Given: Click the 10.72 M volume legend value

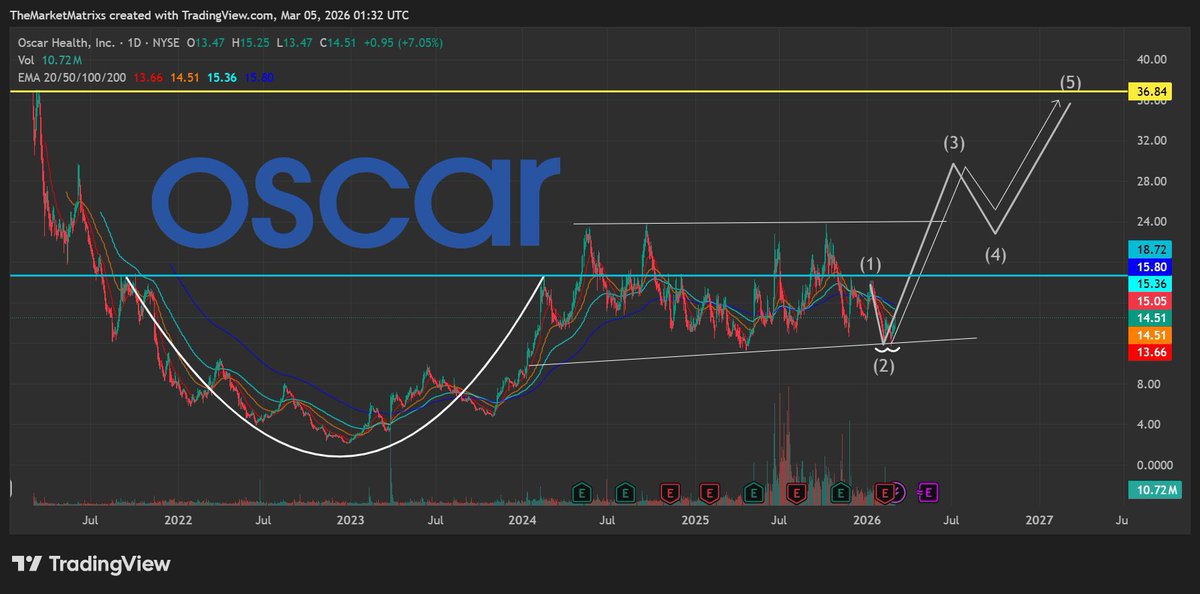Looking at the screenshot, I should (60, 60).
